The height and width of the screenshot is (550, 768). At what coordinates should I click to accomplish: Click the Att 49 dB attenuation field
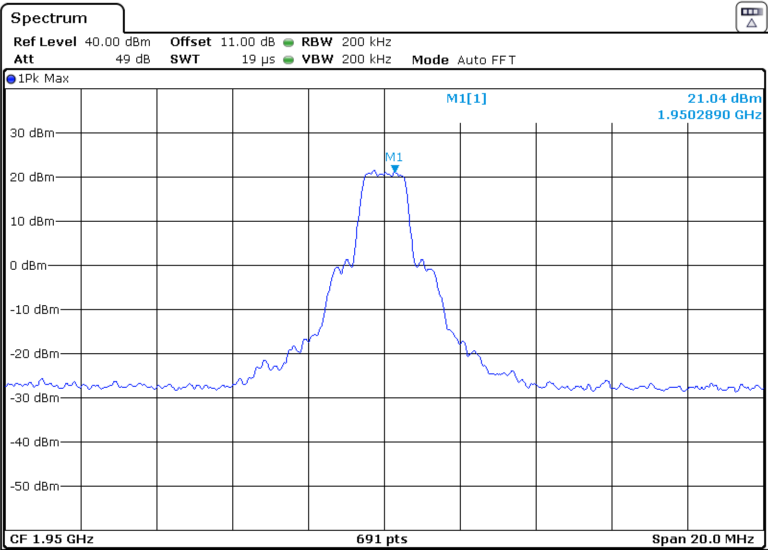tap(85, 60)
